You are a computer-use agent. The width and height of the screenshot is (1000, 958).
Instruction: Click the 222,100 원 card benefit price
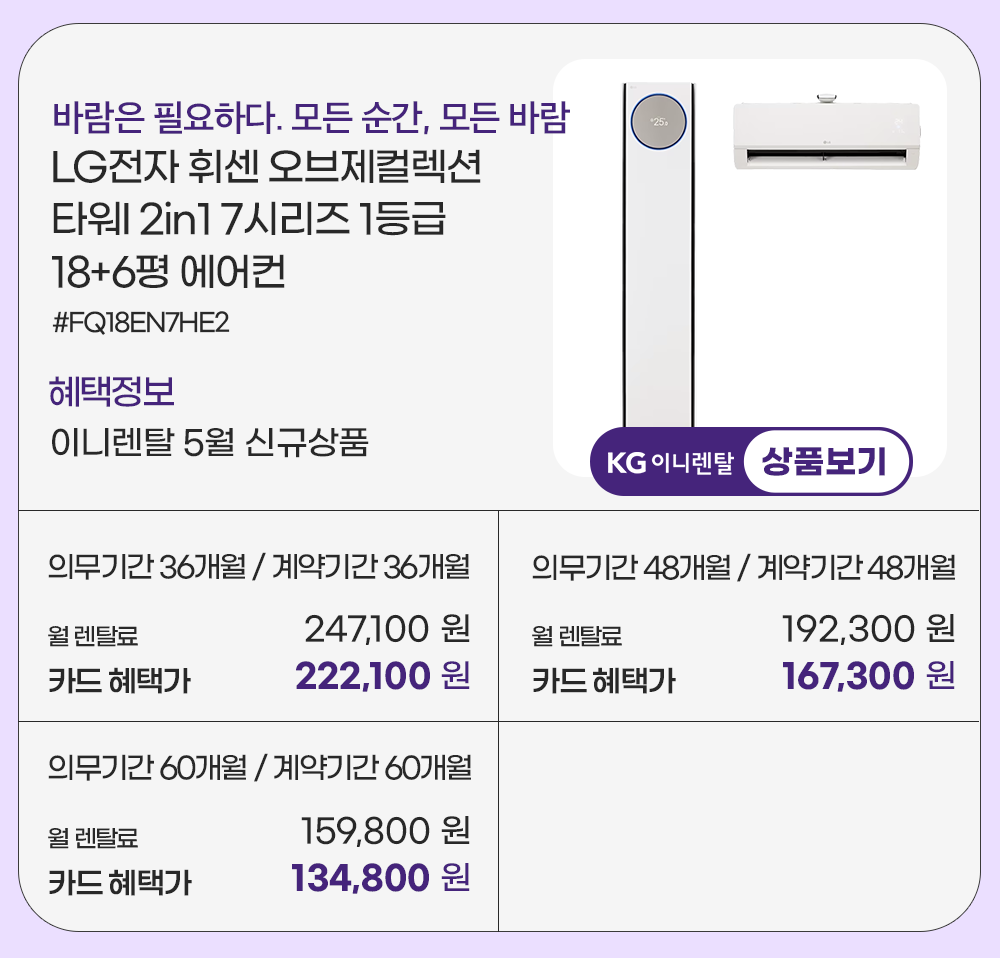pos(382,677)
